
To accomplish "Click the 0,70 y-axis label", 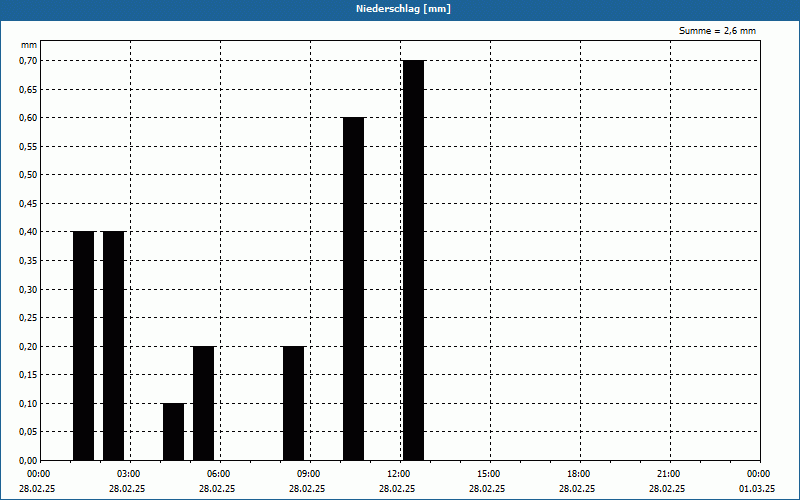I will coord(28,61).
